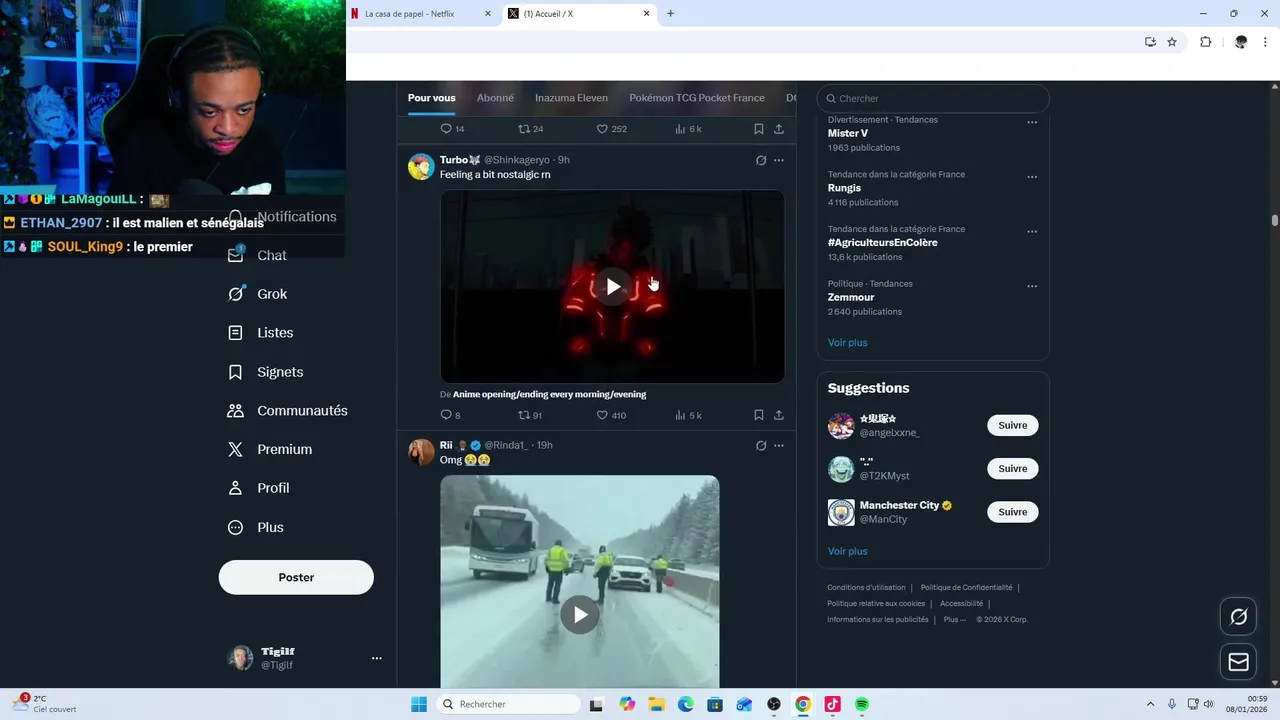Open the Zemmour trend

851,297
